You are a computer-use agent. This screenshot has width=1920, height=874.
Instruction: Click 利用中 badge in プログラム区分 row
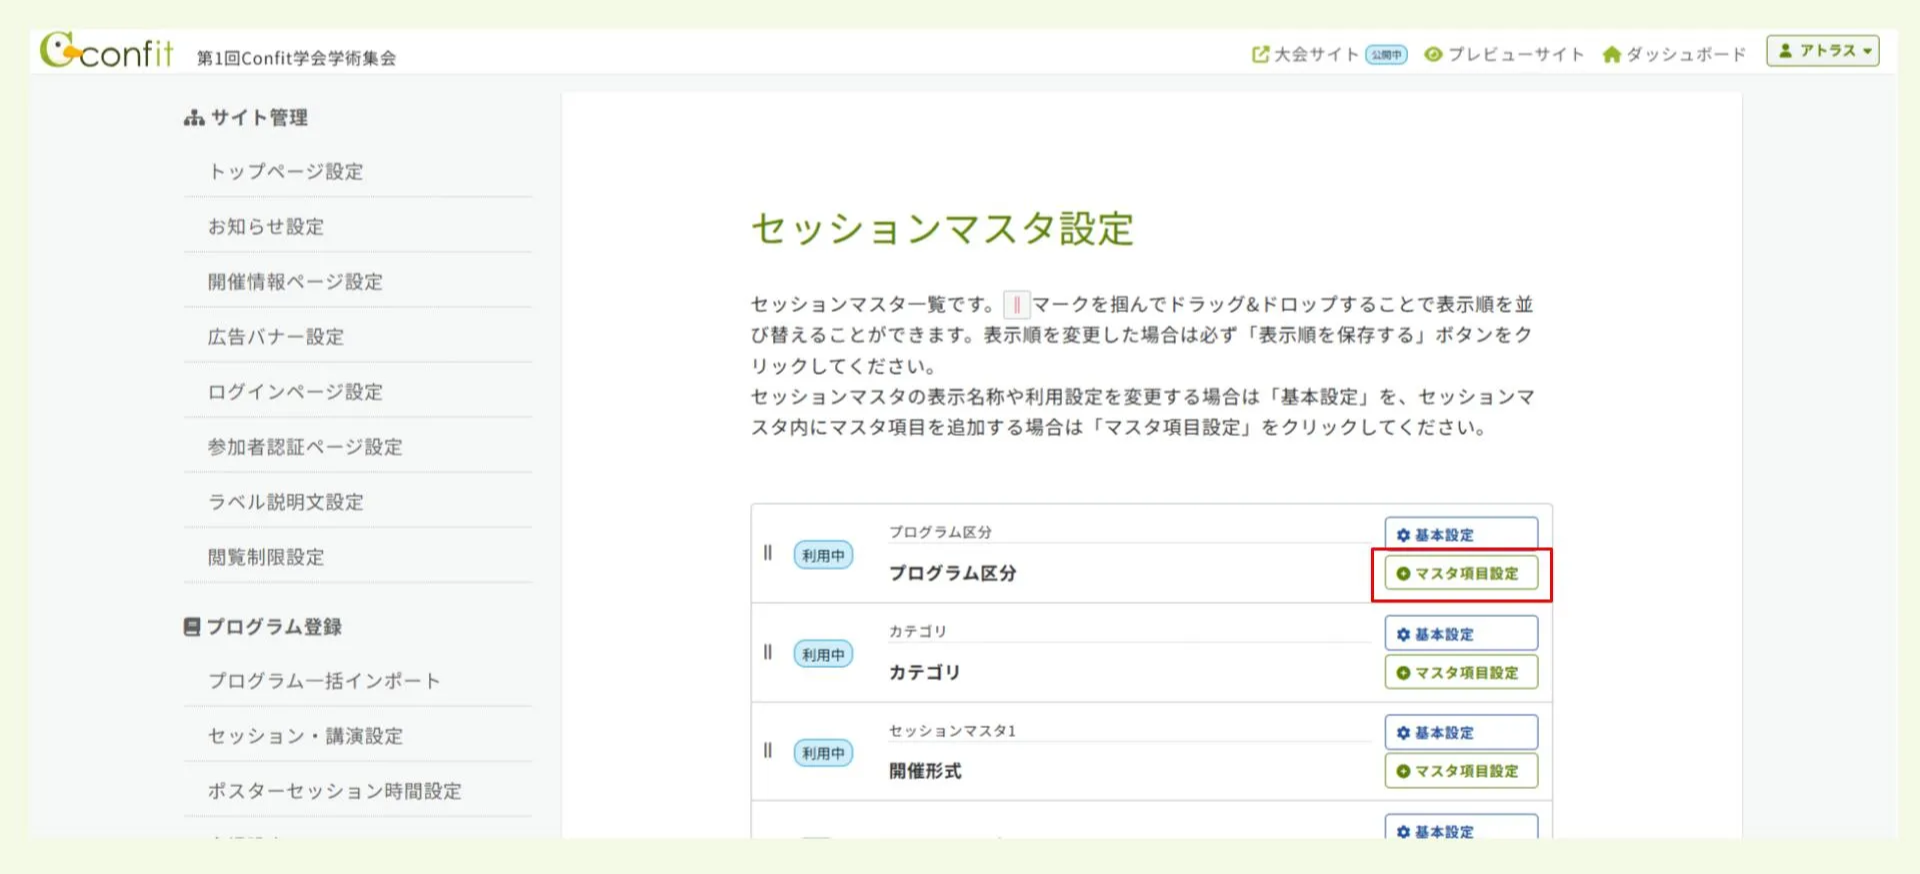[x=823, y=555]
